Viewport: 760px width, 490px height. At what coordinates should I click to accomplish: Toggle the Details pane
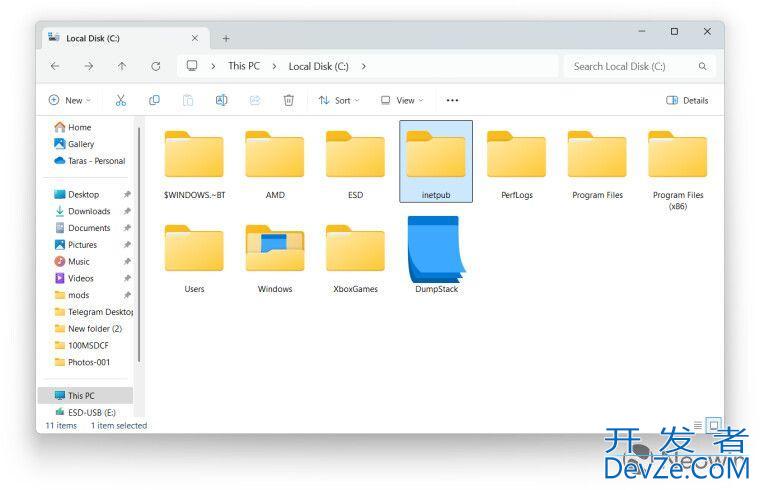pyautogui.click(x=687, y=100)
